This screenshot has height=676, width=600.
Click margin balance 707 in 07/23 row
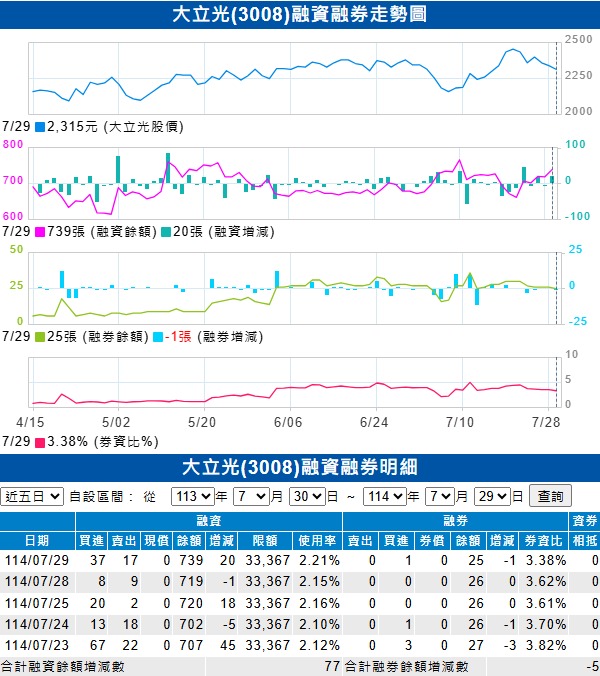point(191,645)
